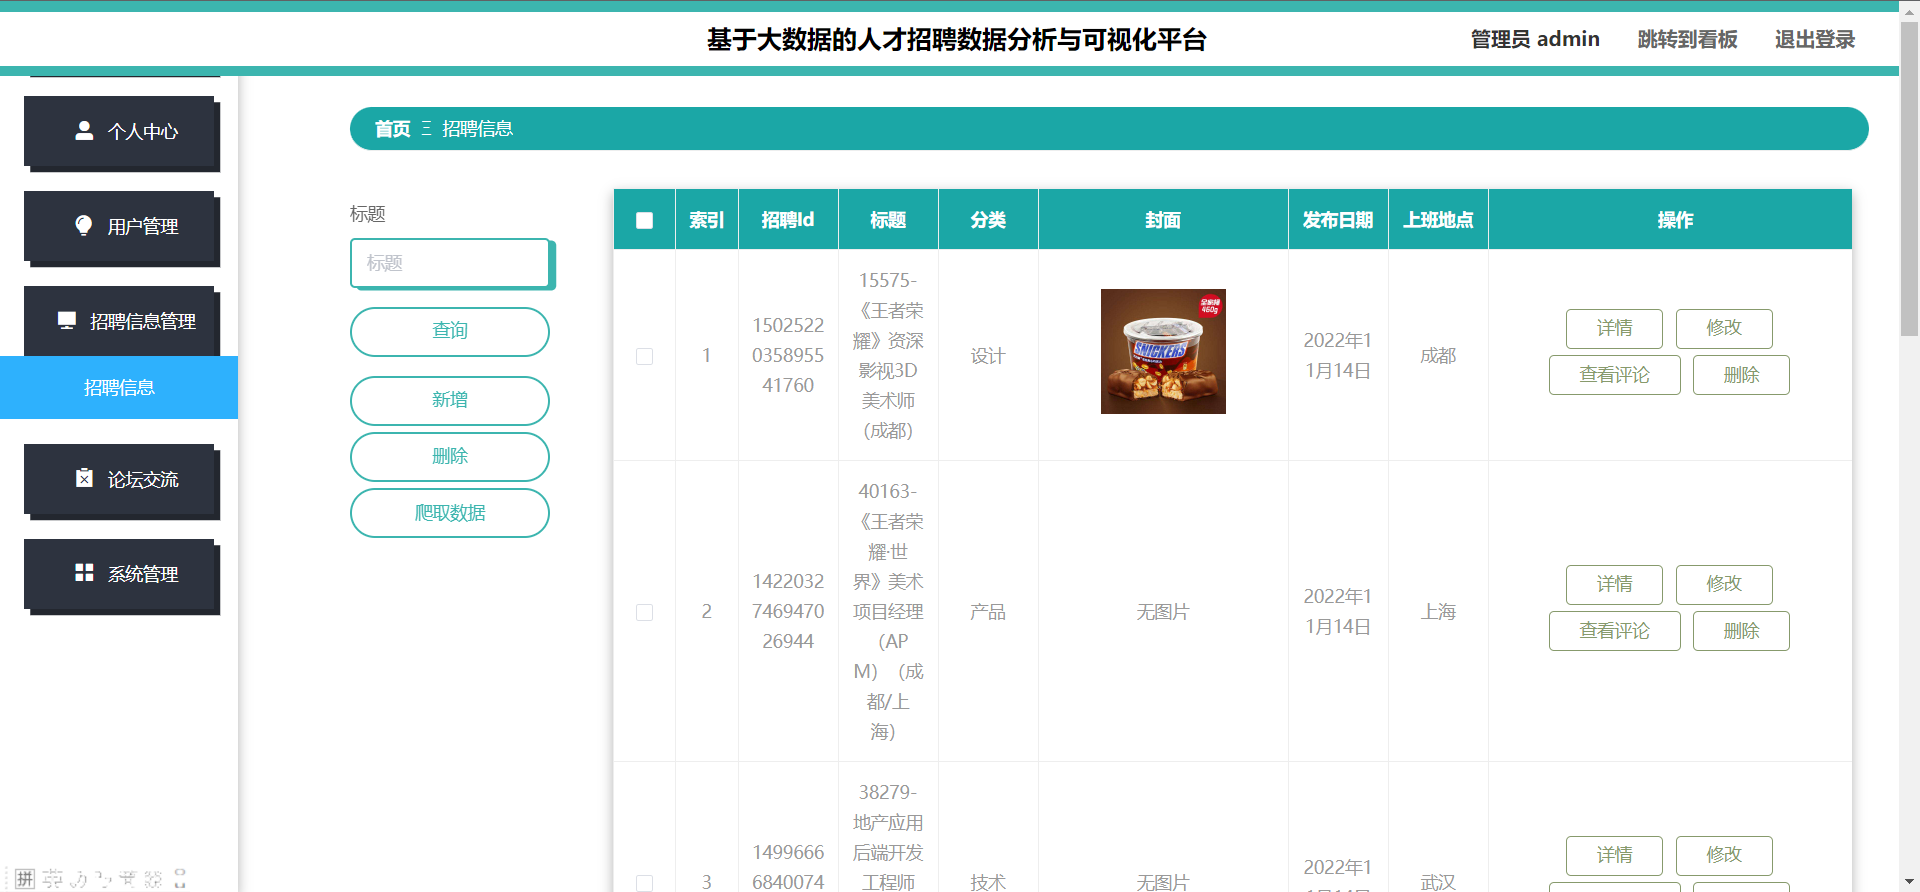Click the monitor icon beside 招聘信息管理

click(67, 321)
